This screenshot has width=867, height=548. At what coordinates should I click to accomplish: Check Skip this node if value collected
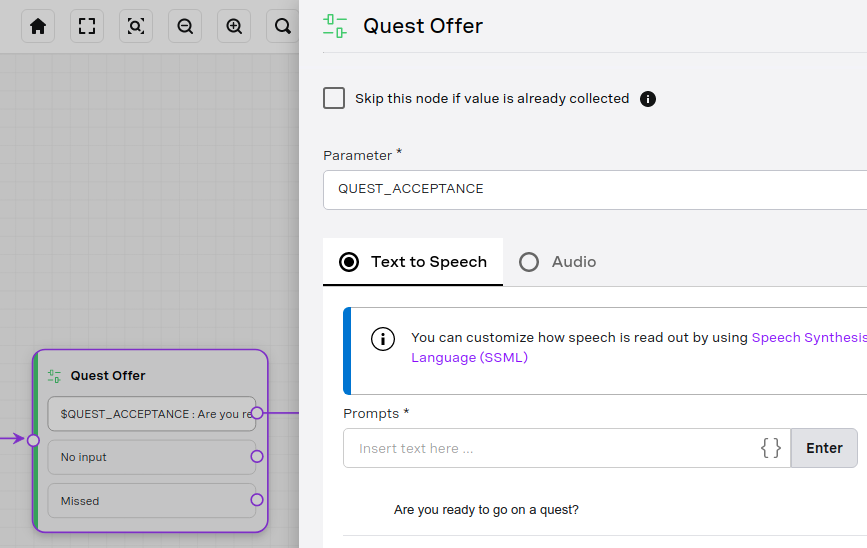tap(334, 98)
